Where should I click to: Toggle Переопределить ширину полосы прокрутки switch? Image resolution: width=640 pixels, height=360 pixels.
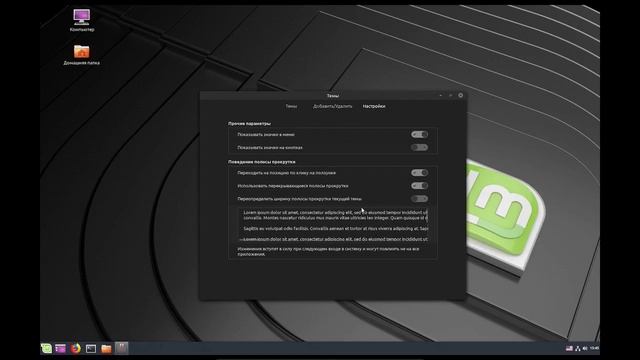click(x=419, y=199)
